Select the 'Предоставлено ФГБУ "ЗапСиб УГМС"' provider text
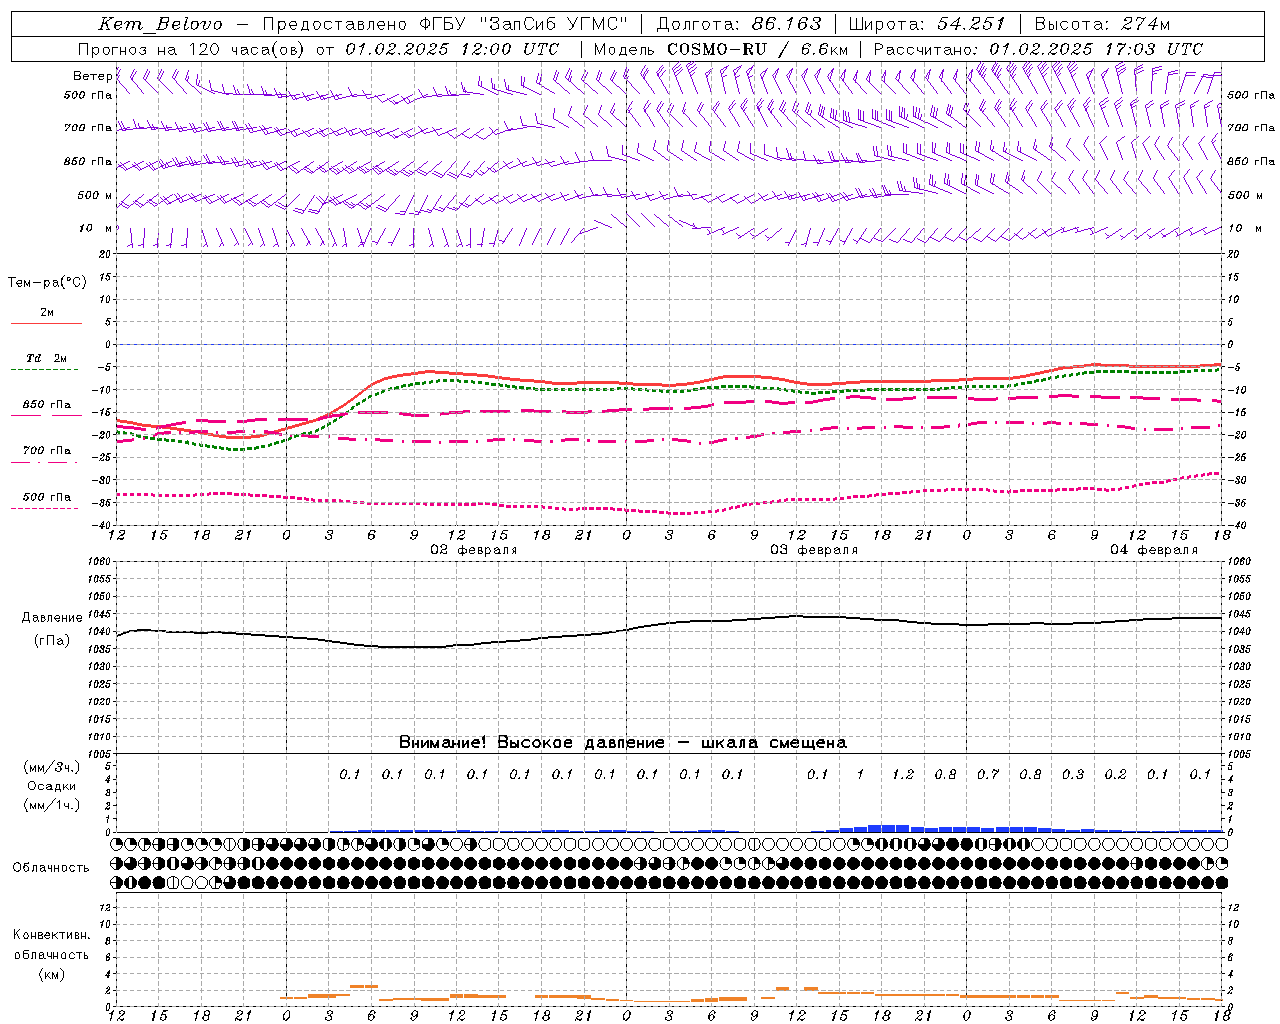Image resolution: width=1280 pixels, height=1024 pixels. pyautogui.click(x=445, y=24)
